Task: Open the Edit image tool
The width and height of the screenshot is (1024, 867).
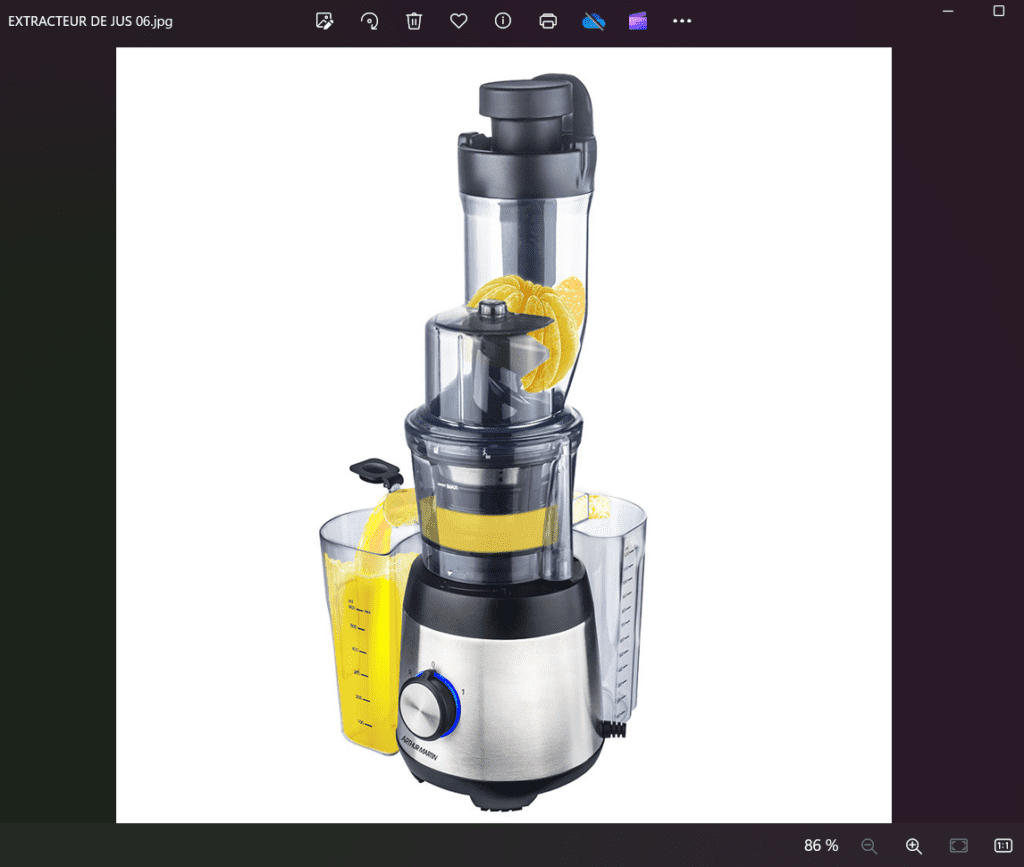Action: tap(324, 21)
